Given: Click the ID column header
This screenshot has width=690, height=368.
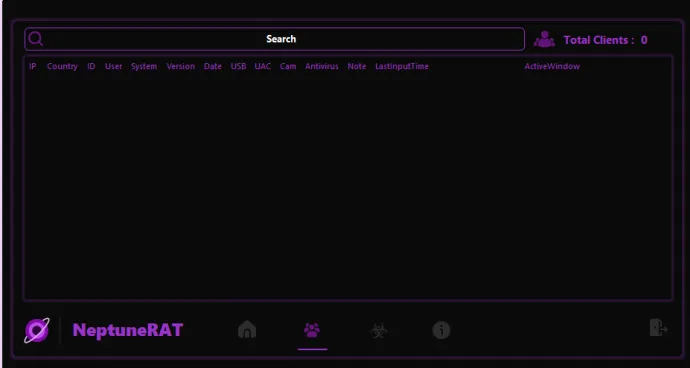Looking at the screenshot, I should 91,66.
